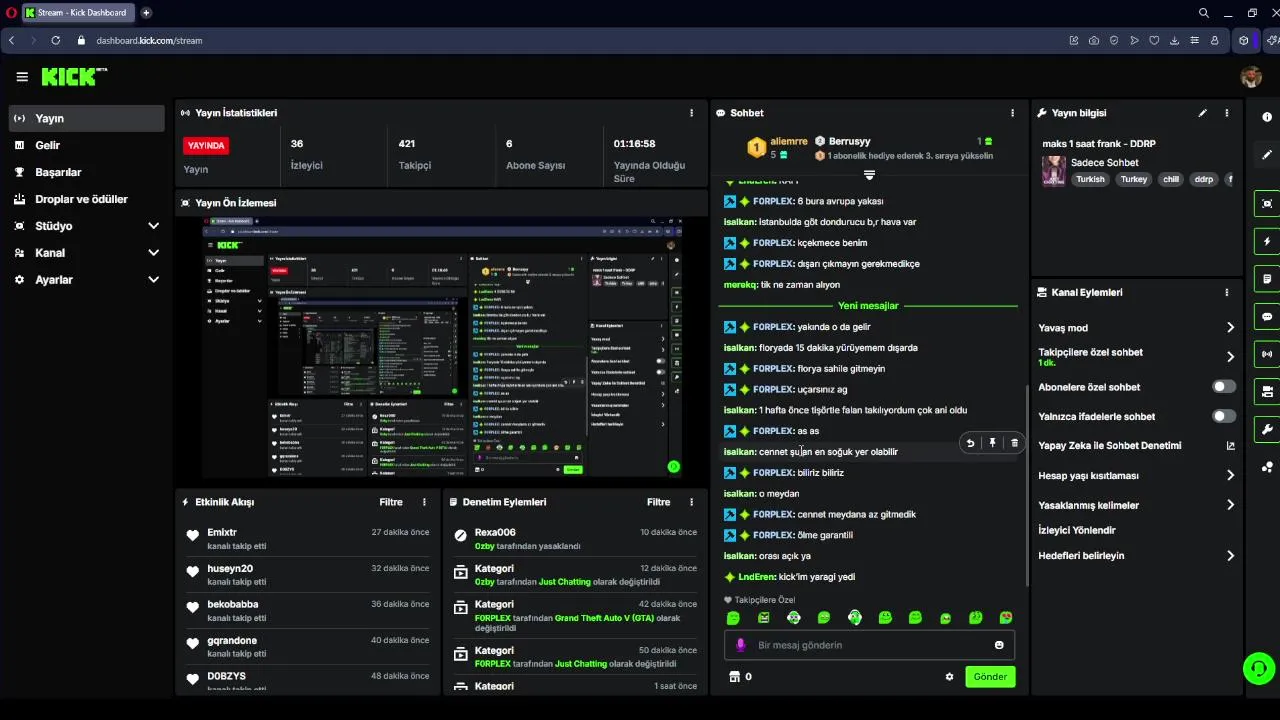Viewport: 1280px width, 720px height.
Task: Open the hamburger menu next to Kick logo
Action: (22, 77)
